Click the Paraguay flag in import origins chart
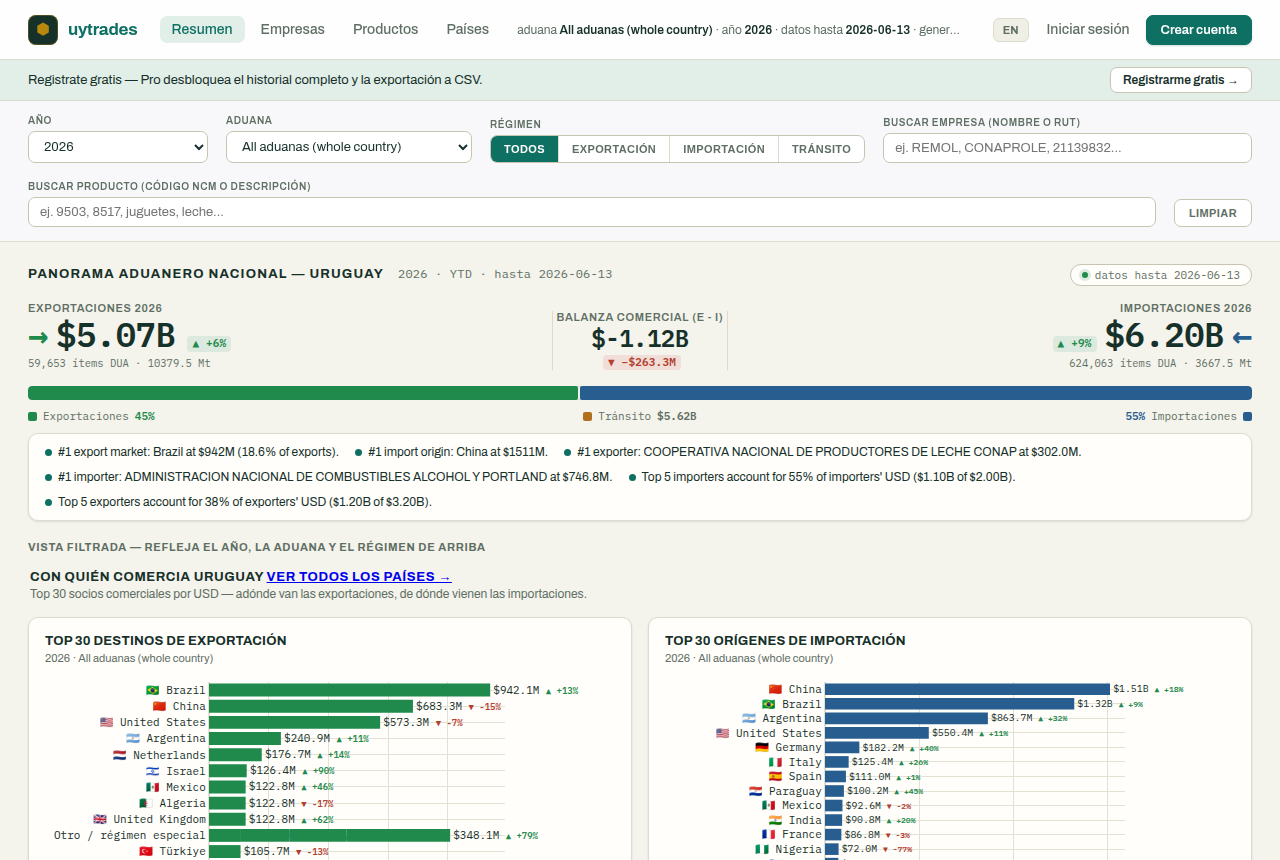 (x=755, y=791)
